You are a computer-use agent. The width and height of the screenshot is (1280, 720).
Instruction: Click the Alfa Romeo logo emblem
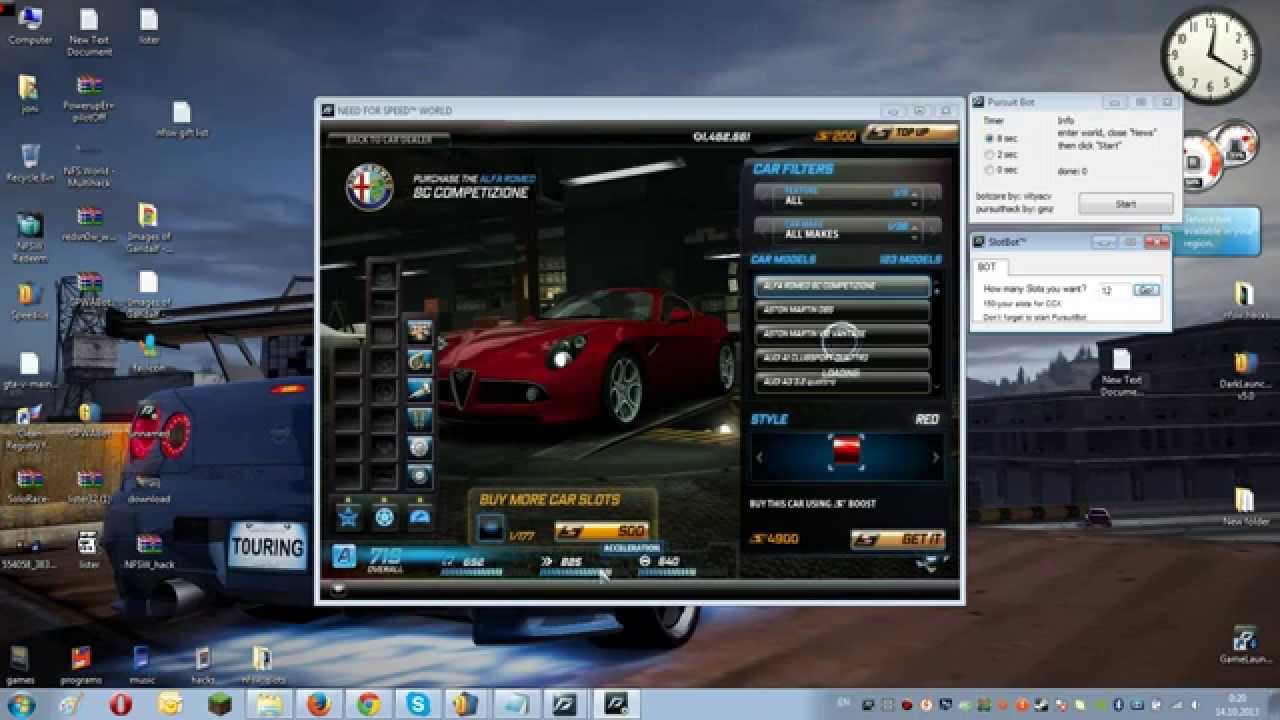370,186
